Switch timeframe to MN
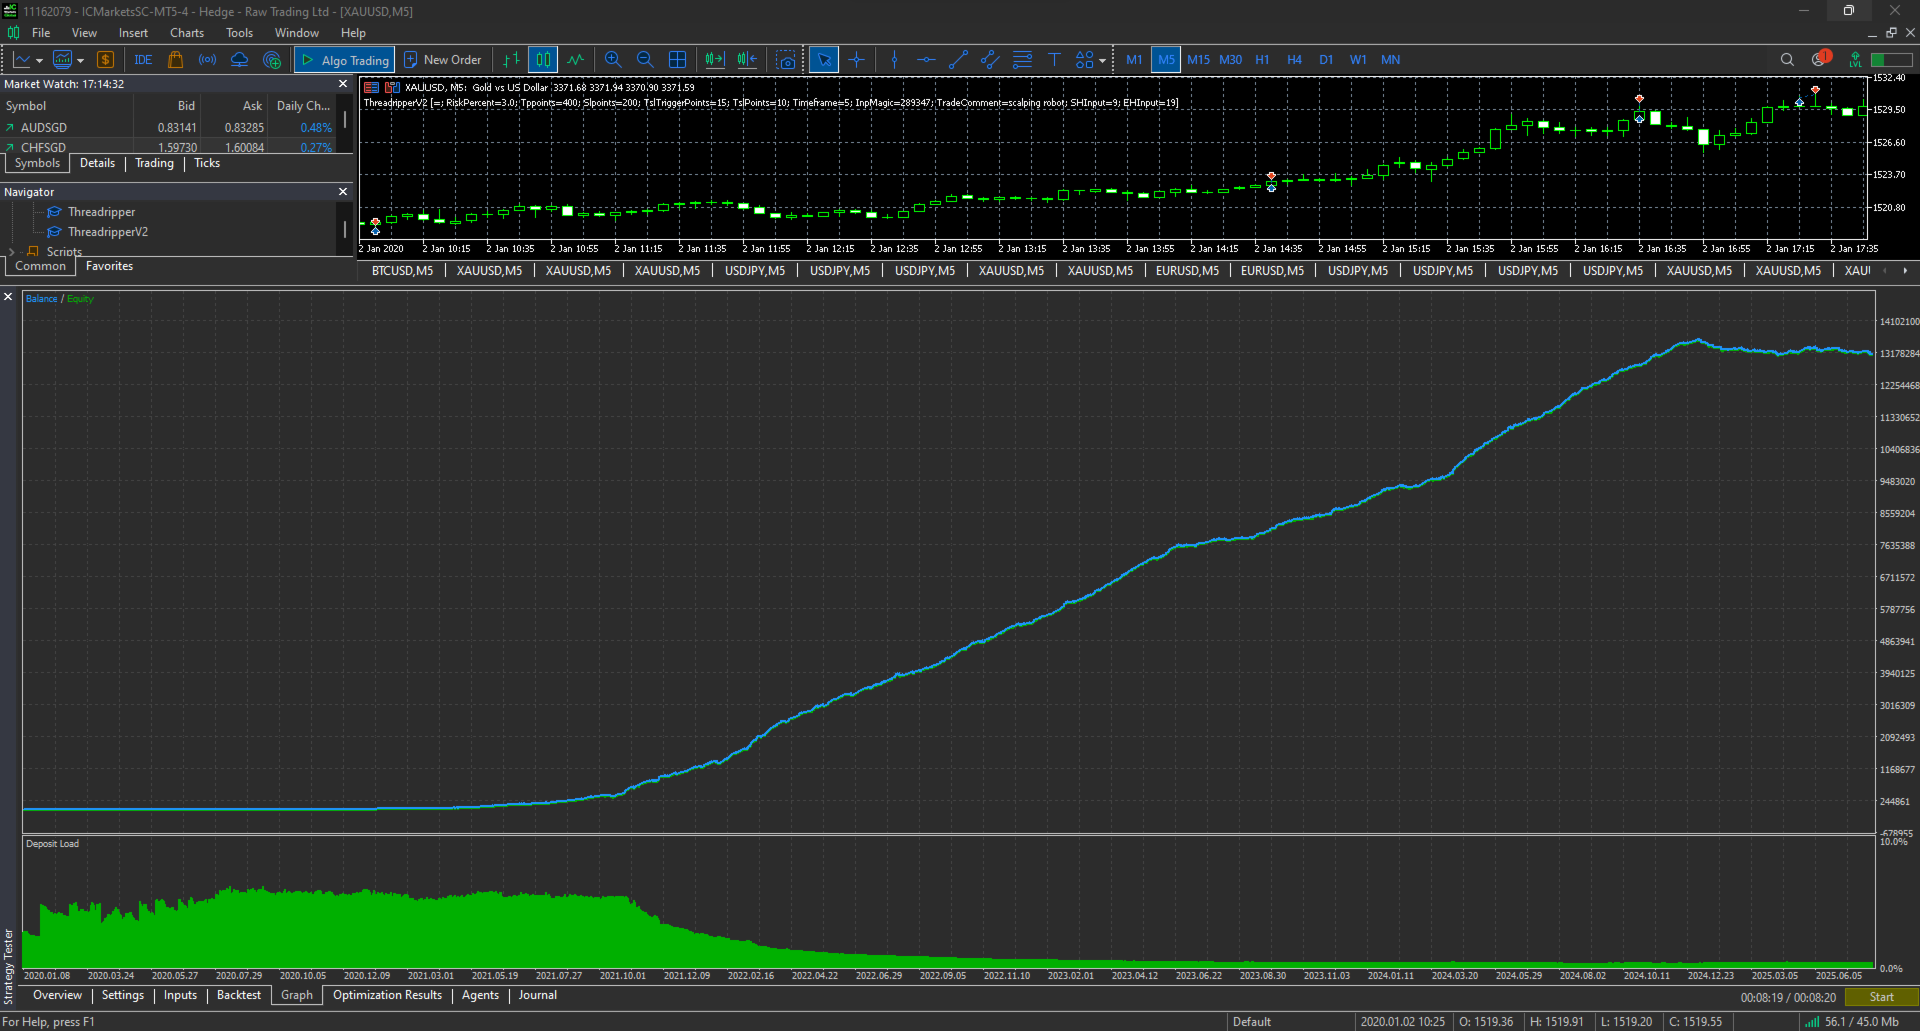 (x=1390, y=60)
